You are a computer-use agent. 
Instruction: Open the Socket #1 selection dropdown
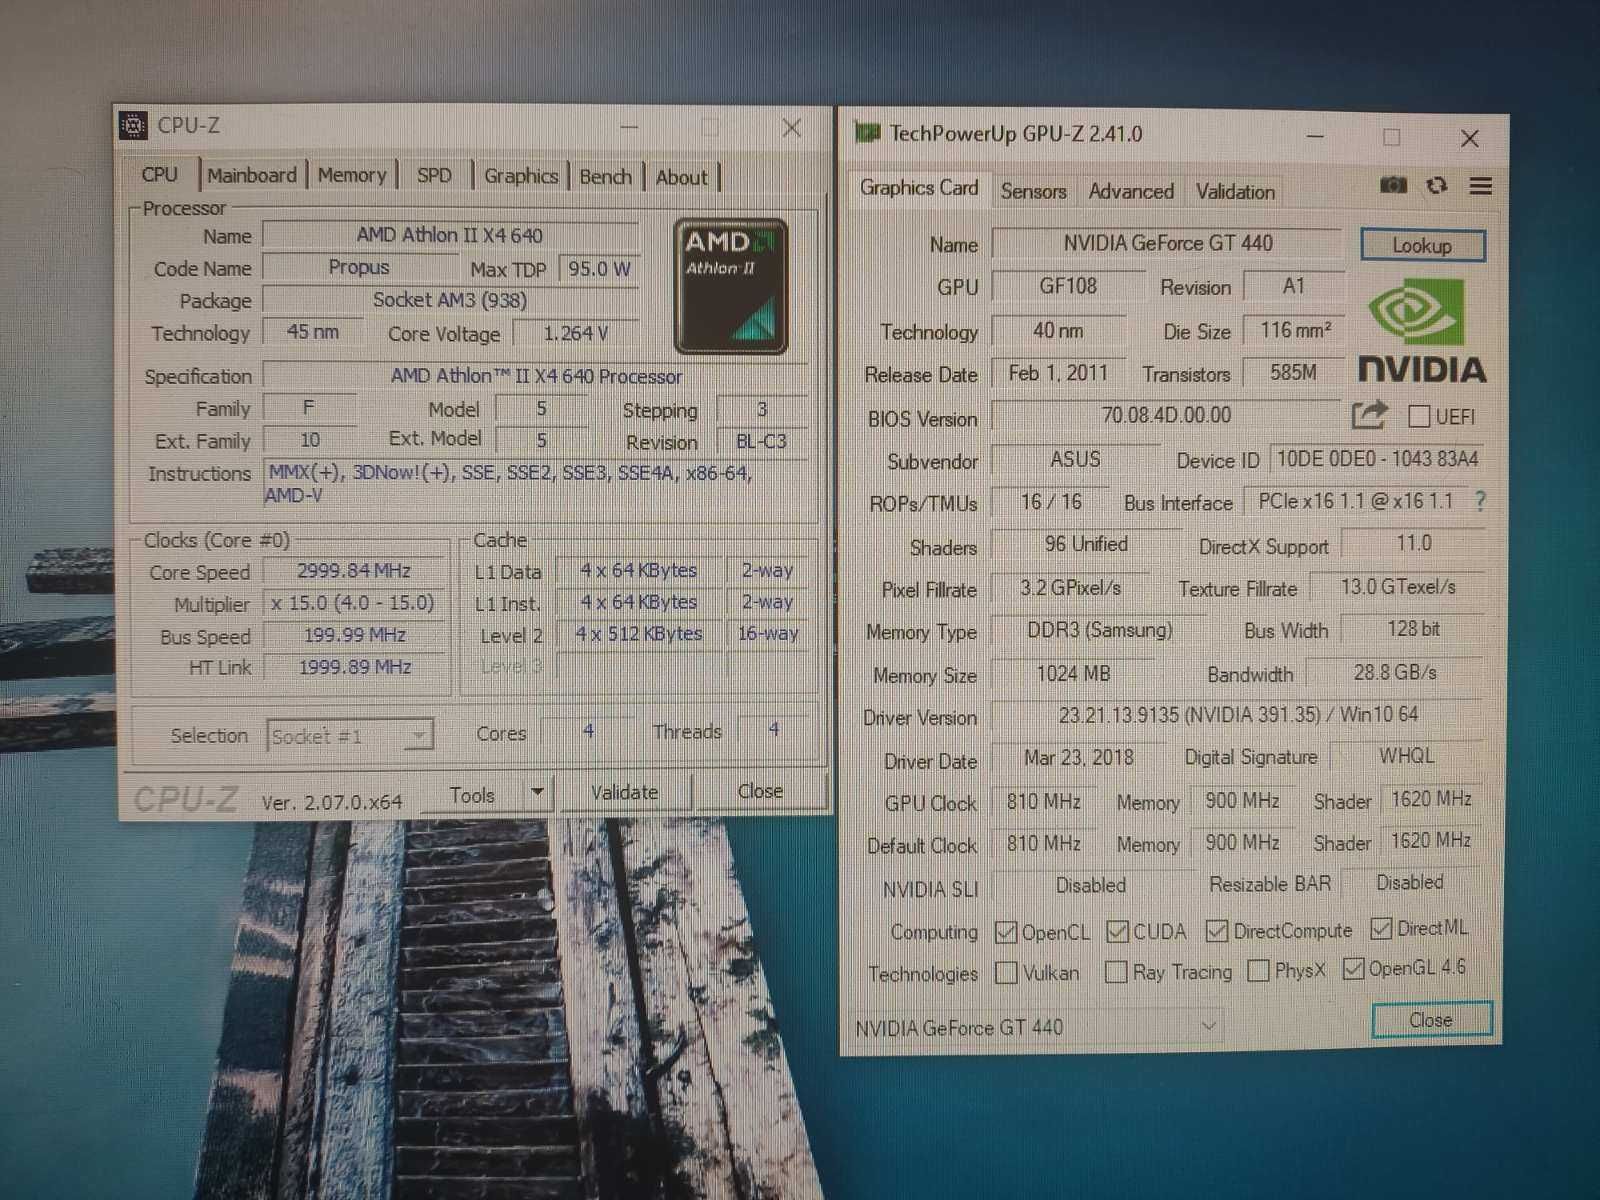(350, 736)
